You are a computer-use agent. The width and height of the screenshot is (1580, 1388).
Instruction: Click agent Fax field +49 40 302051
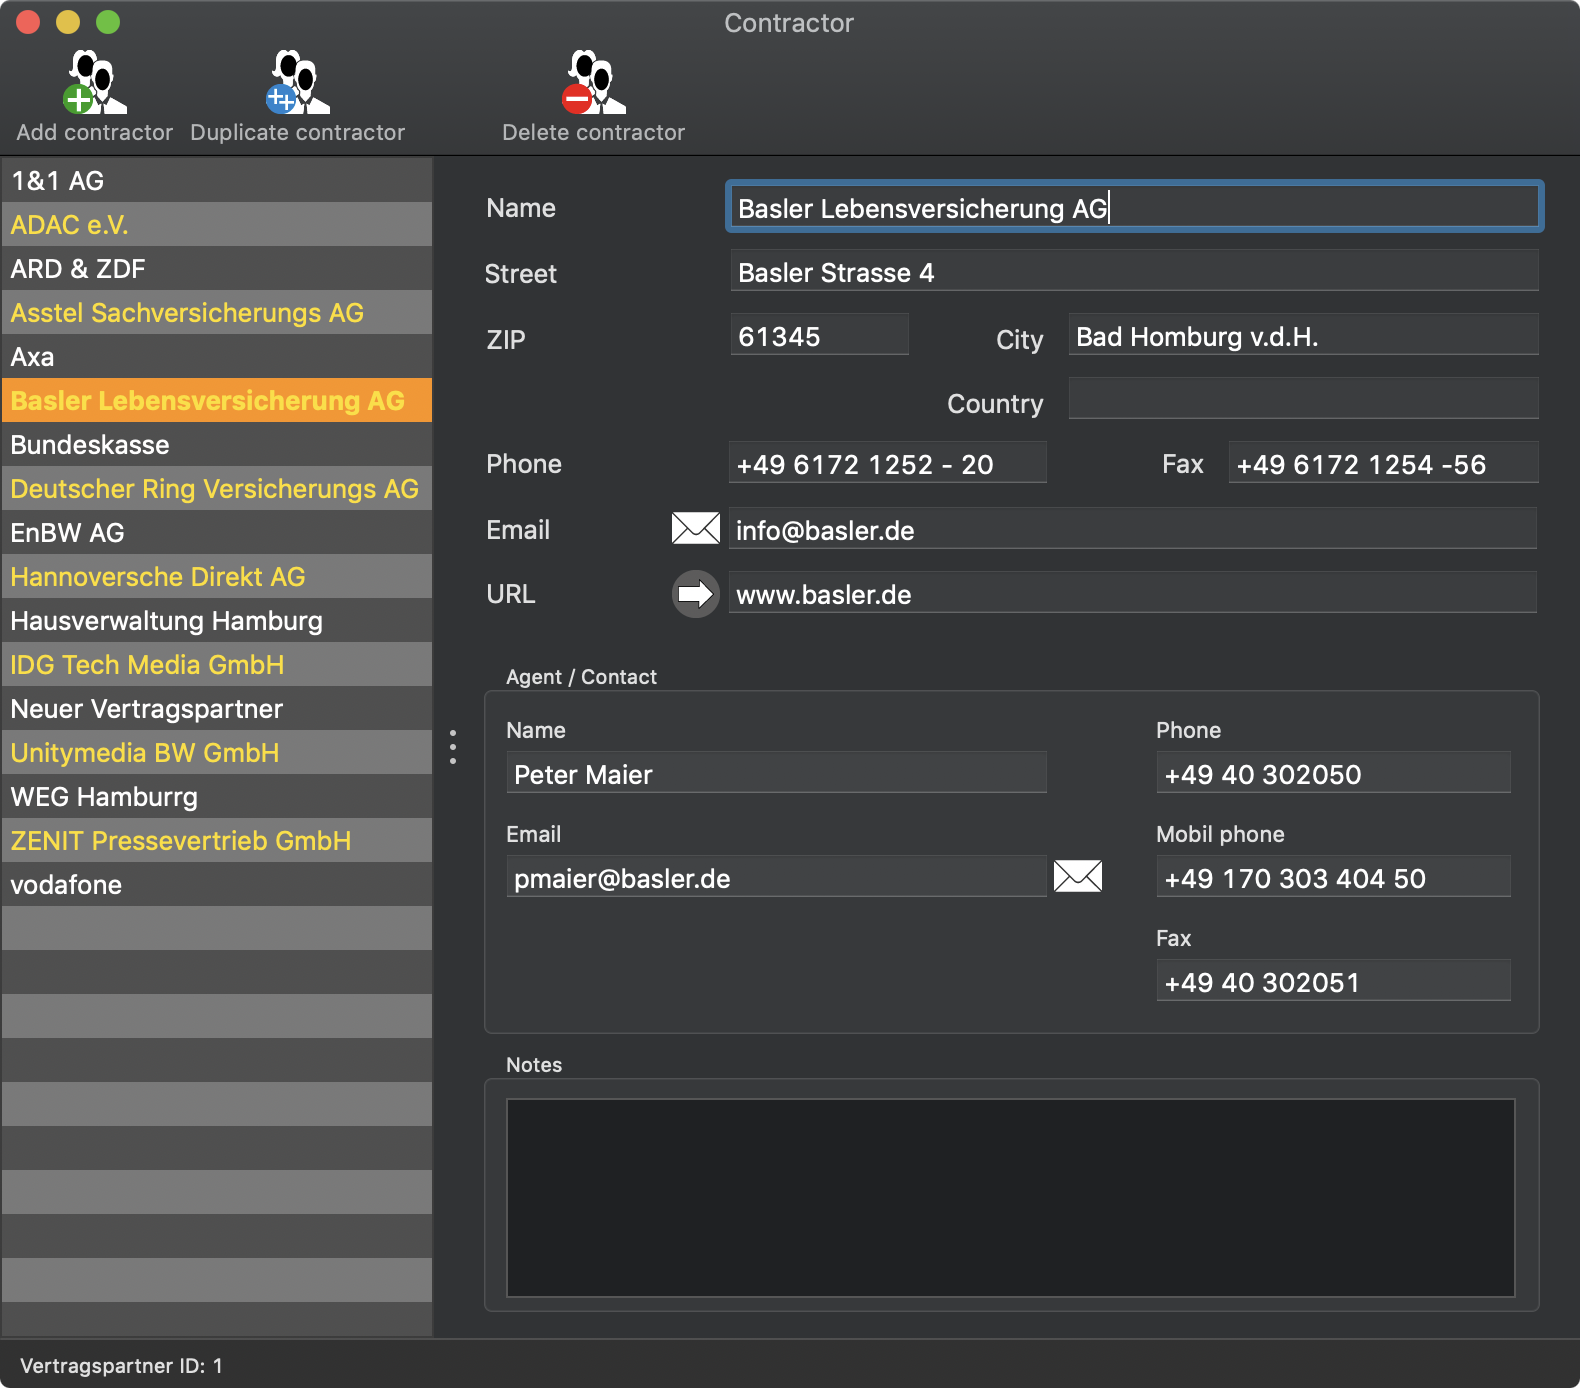[x=1333, y=981]
